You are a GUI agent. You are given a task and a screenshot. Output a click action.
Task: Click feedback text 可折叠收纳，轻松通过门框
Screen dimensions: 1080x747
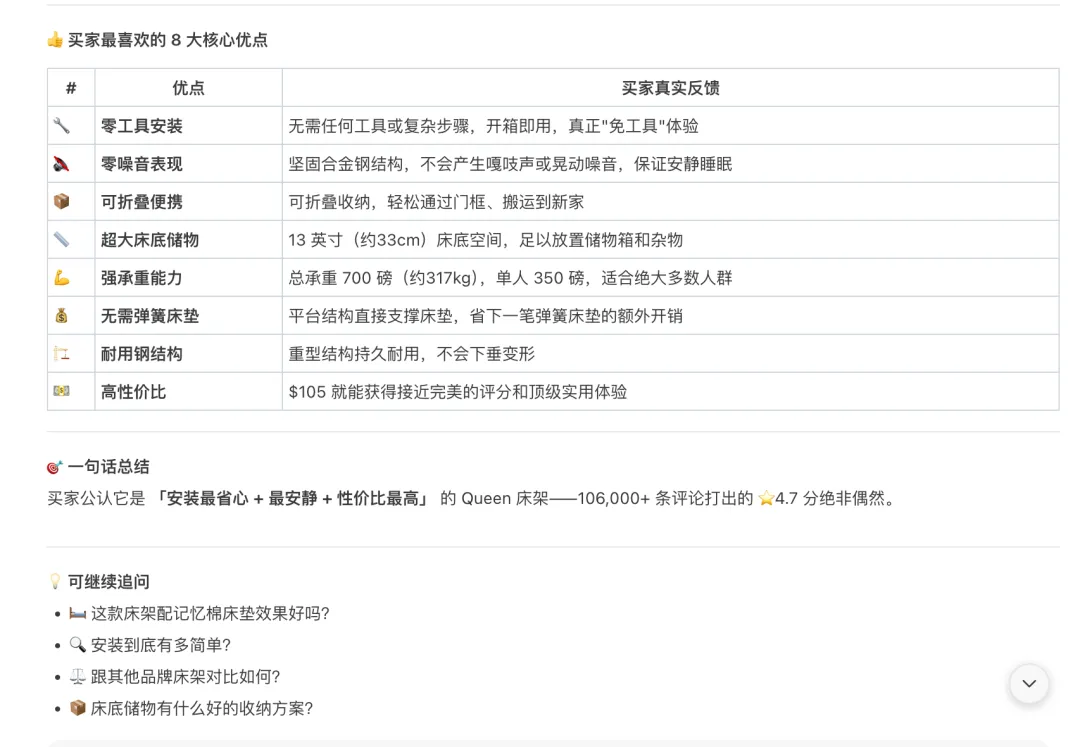click(387, 202)
